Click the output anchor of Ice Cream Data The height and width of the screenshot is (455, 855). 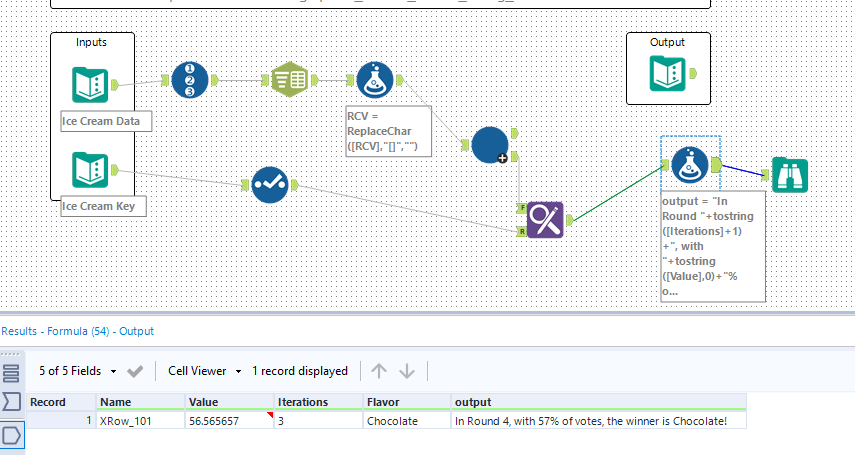[115, 85]
